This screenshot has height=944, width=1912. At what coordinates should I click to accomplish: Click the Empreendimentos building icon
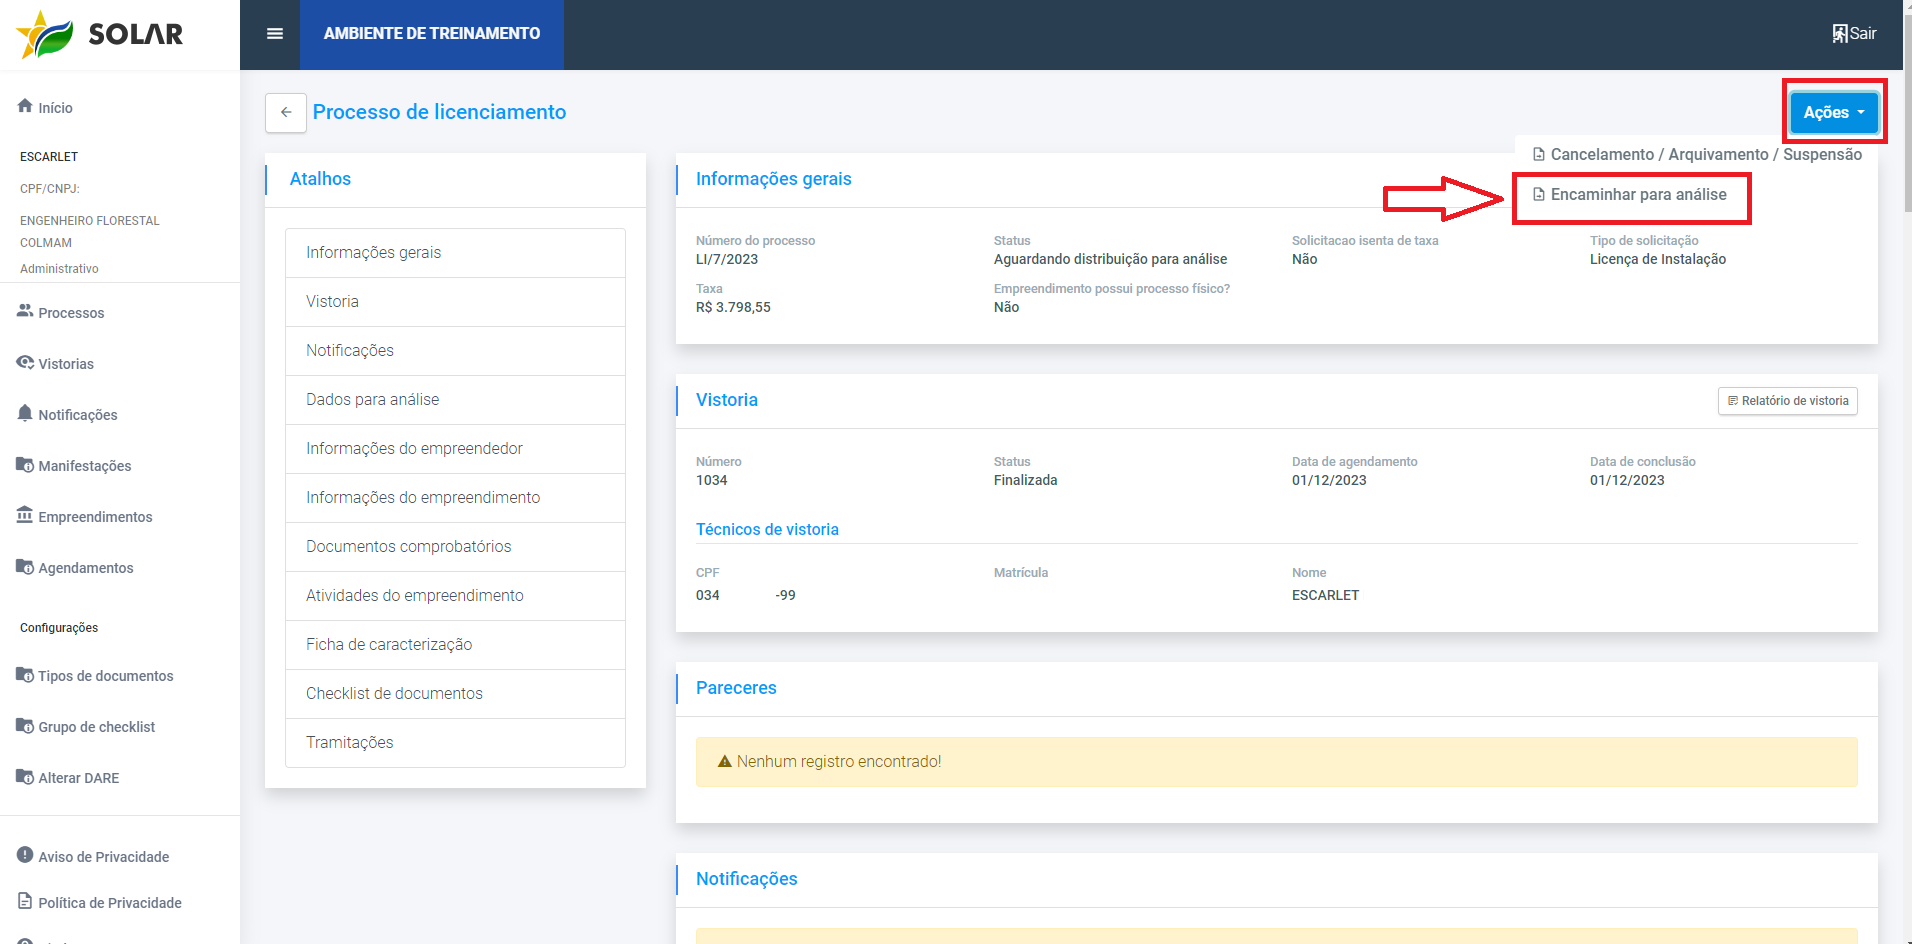(25, 515)
